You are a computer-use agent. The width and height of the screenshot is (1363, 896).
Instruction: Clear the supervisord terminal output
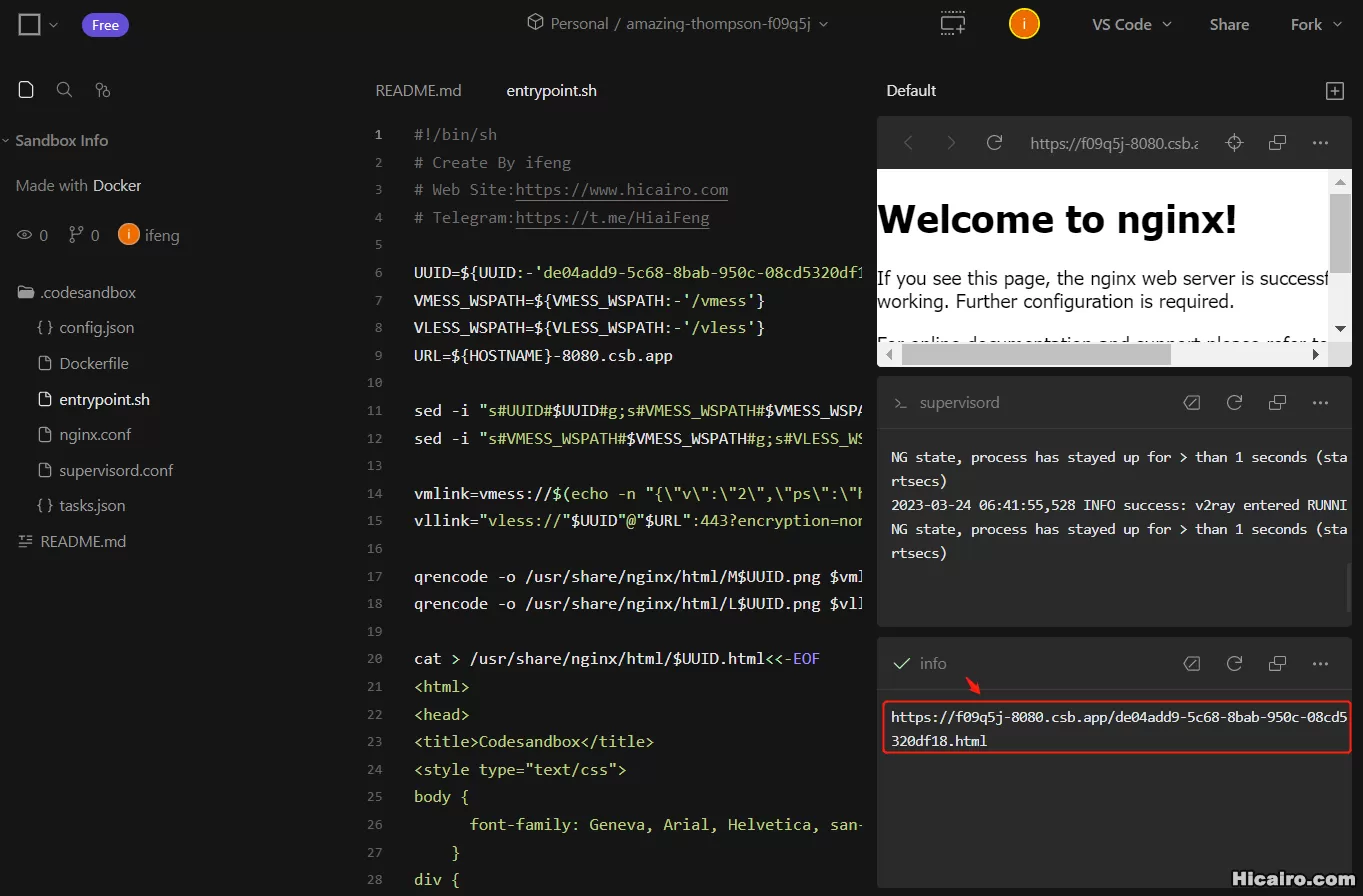tap(1191, 402)
